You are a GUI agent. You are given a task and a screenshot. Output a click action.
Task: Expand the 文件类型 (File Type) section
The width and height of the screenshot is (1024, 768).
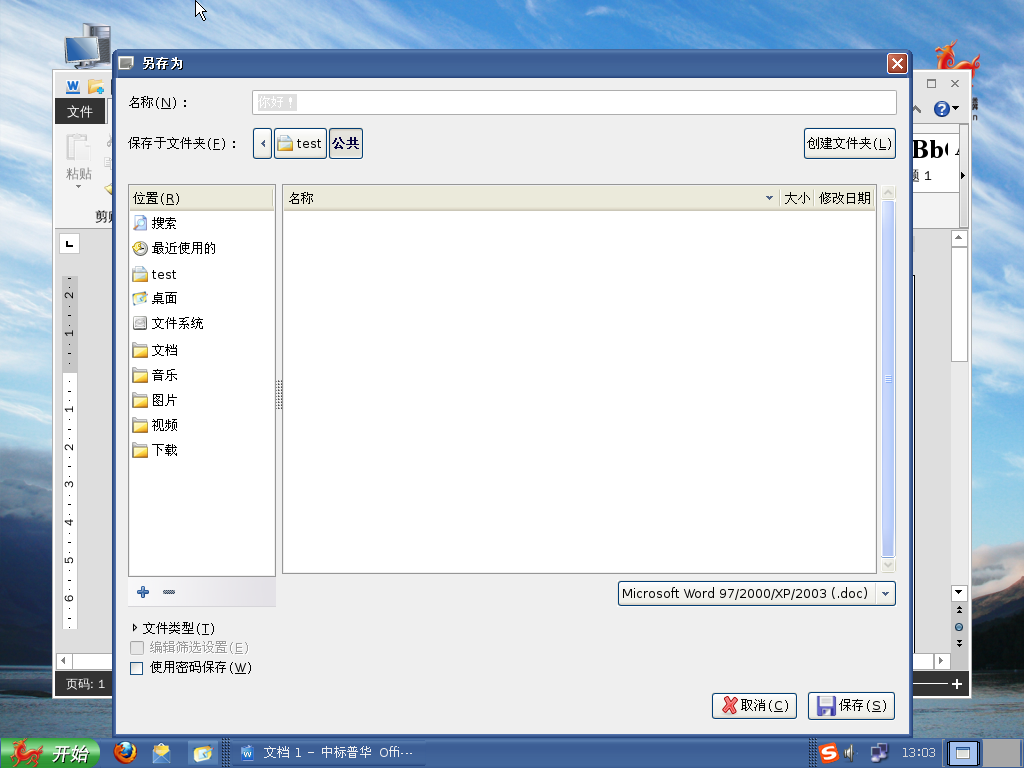click(178, 628)
